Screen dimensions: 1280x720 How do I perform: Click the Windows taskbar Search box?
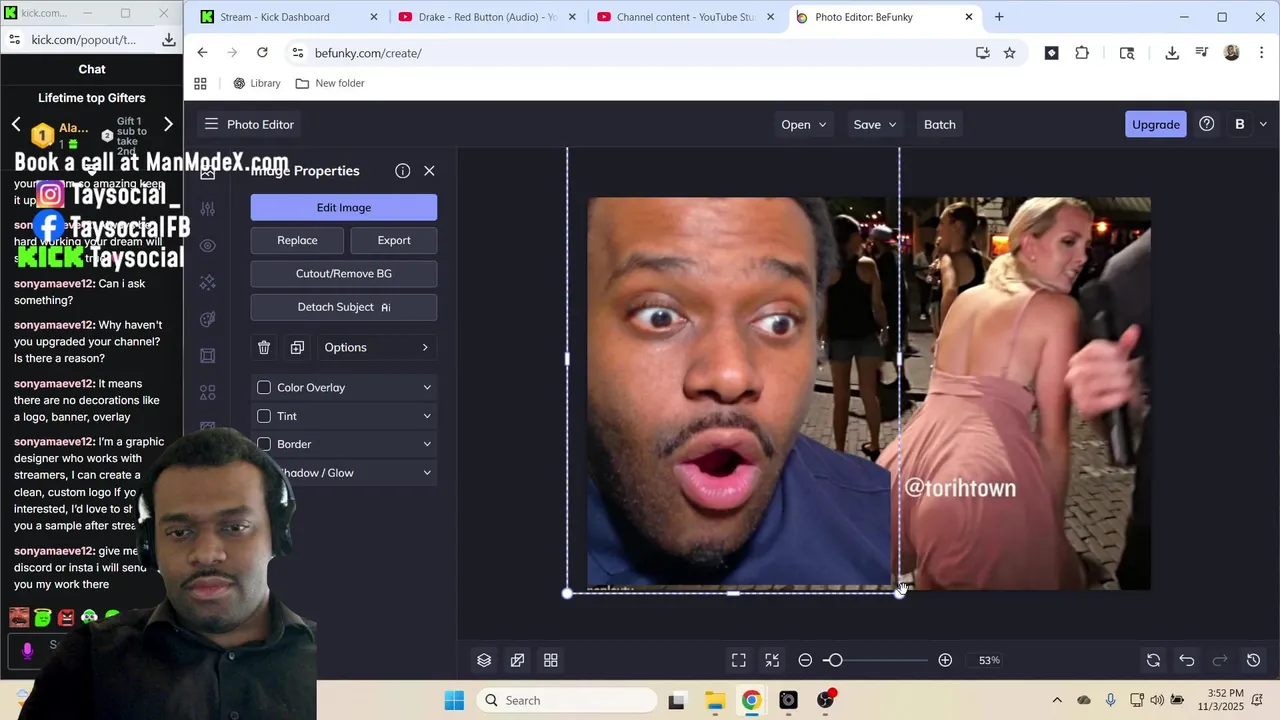tap(567, 700)
